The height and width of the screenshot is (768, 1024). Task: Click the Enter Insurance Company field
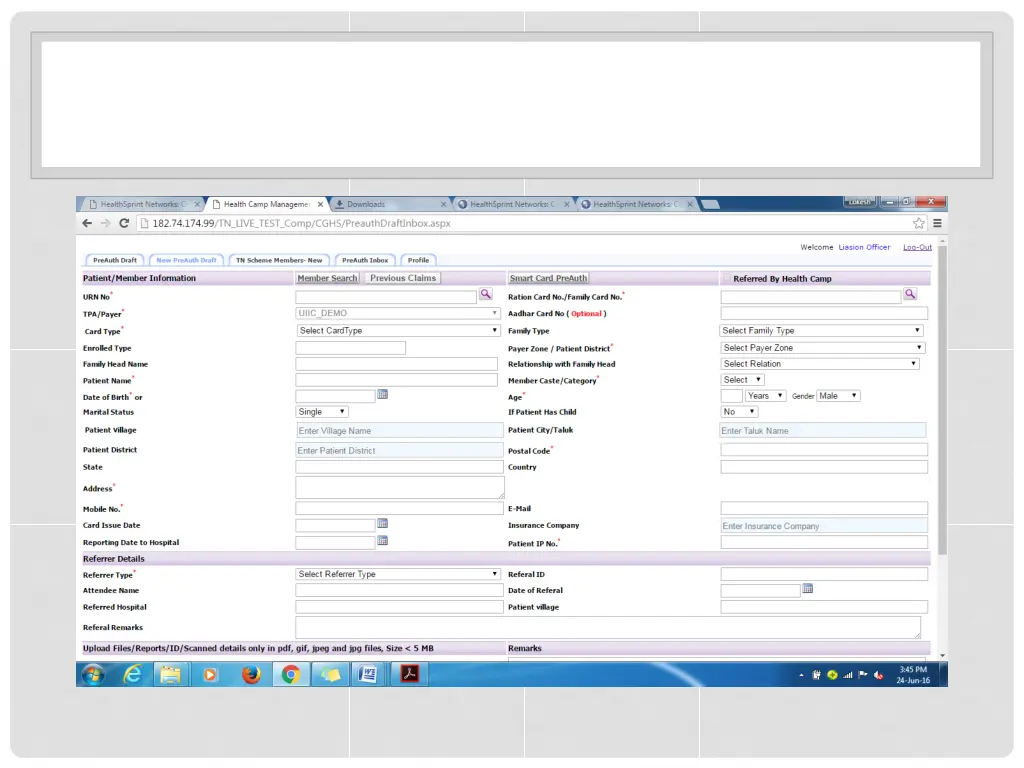point(824,526)
